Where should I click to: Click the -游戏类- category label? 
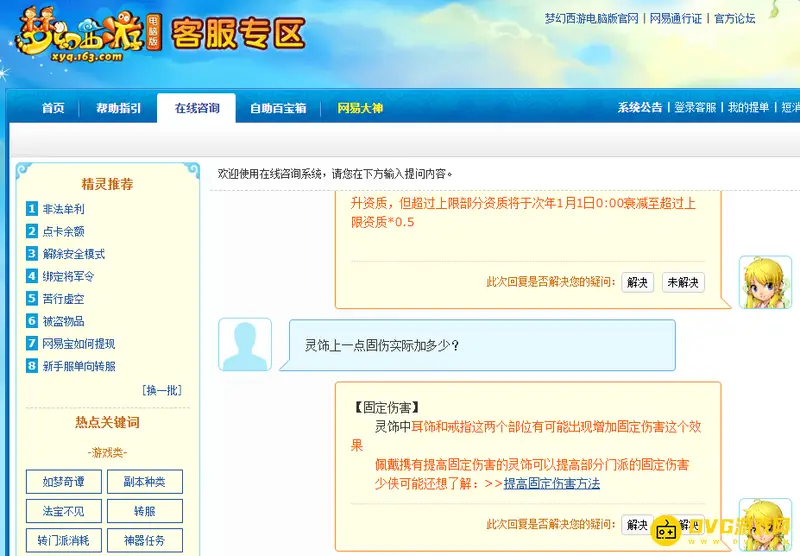coord(107,452)
